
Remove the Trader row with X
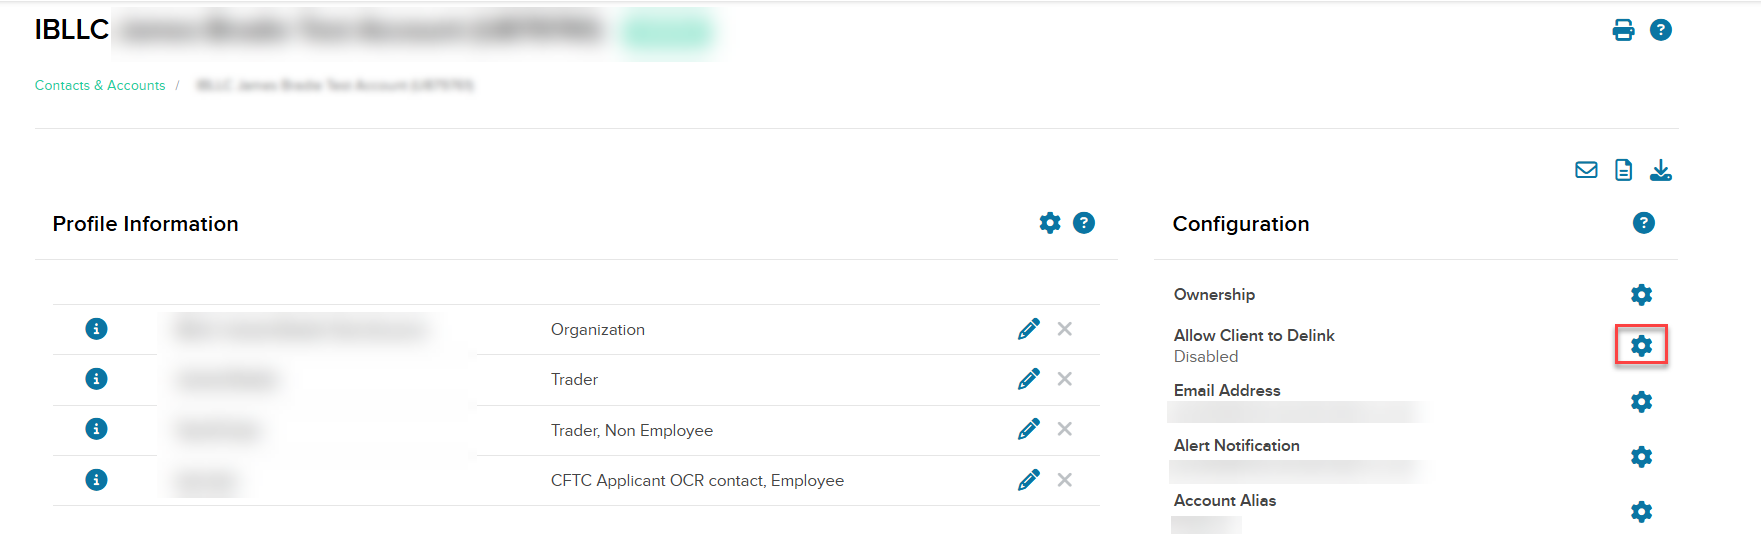click(1065, 379)
